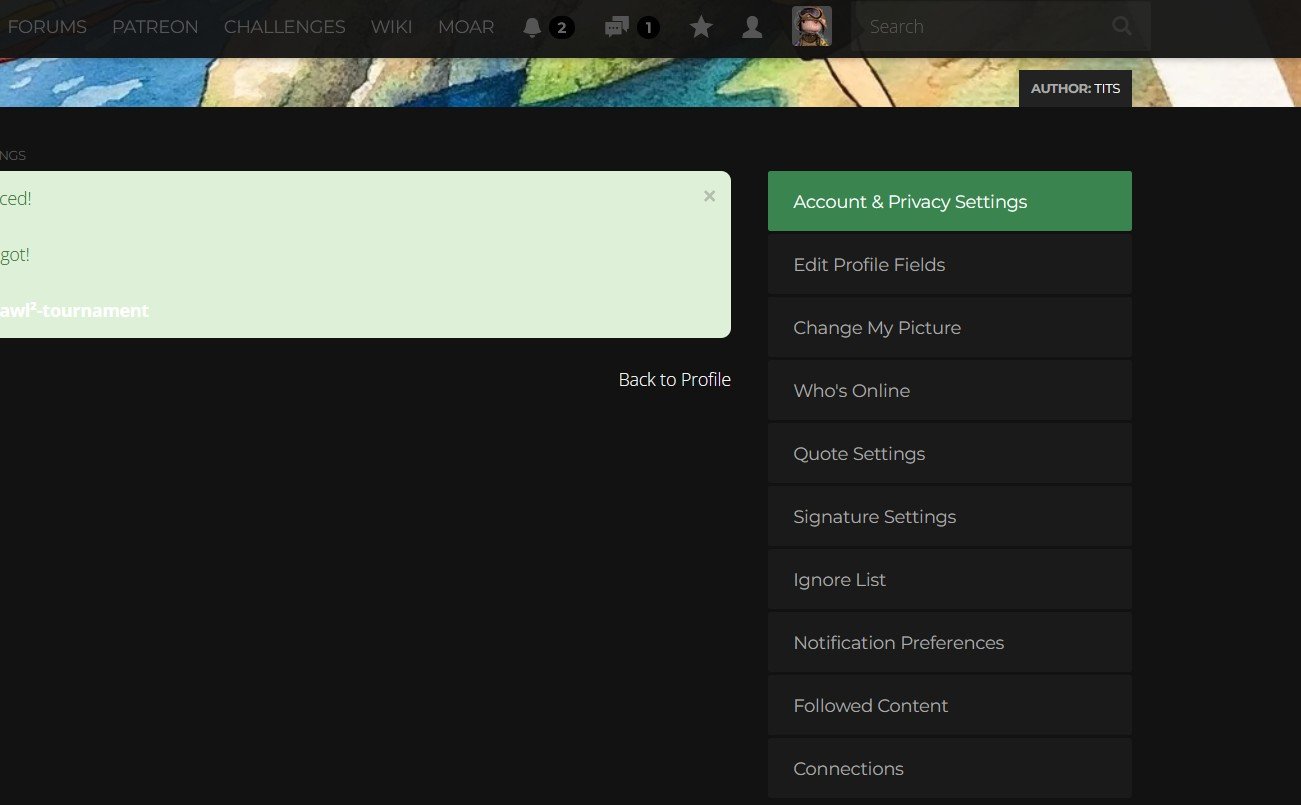
Task: Open Edit Profile Fields
Action: [x=950, y=264]
